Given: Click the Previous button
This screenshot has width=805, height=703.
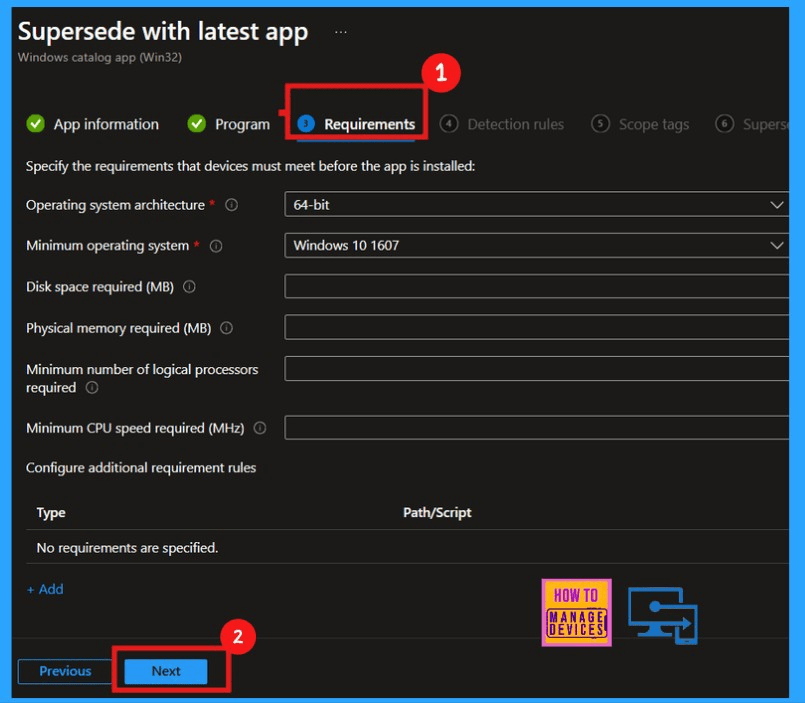Looking at the screenshot, I should [x=65, y=671].
